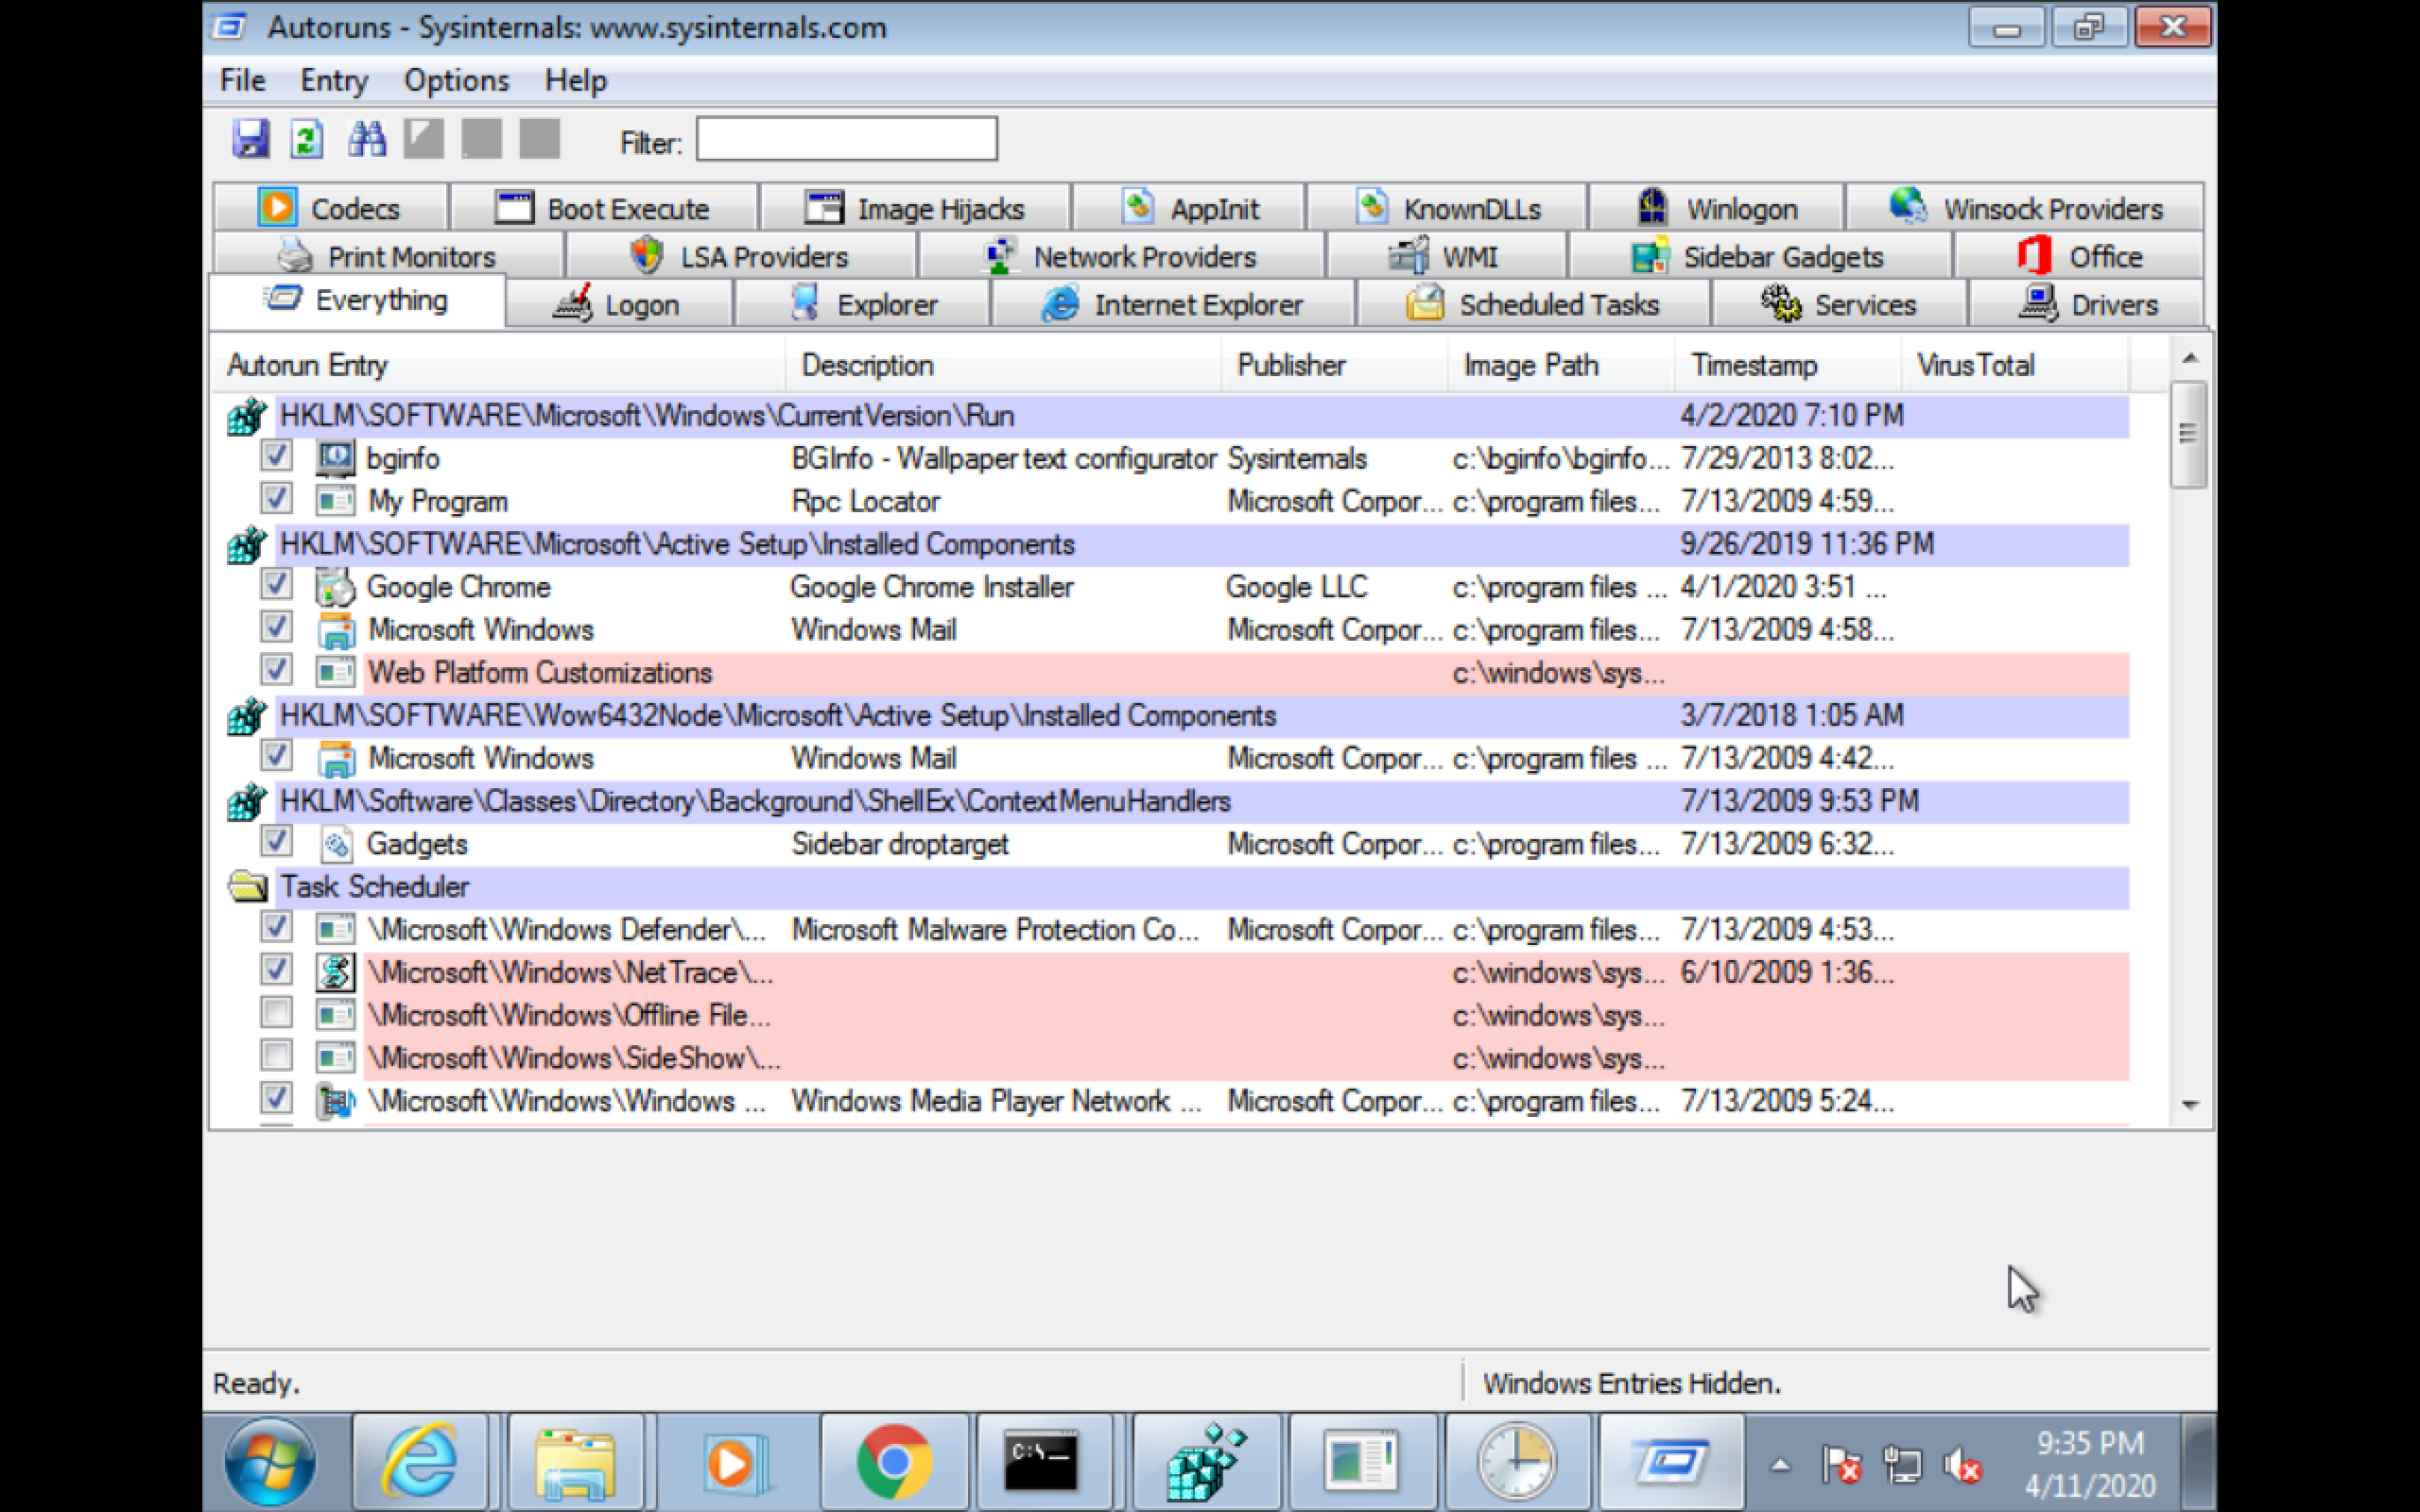Screen dimensions: 2420x1512
Task: Open Windows Explorer from the taskbar
Action: [575, 1462]
